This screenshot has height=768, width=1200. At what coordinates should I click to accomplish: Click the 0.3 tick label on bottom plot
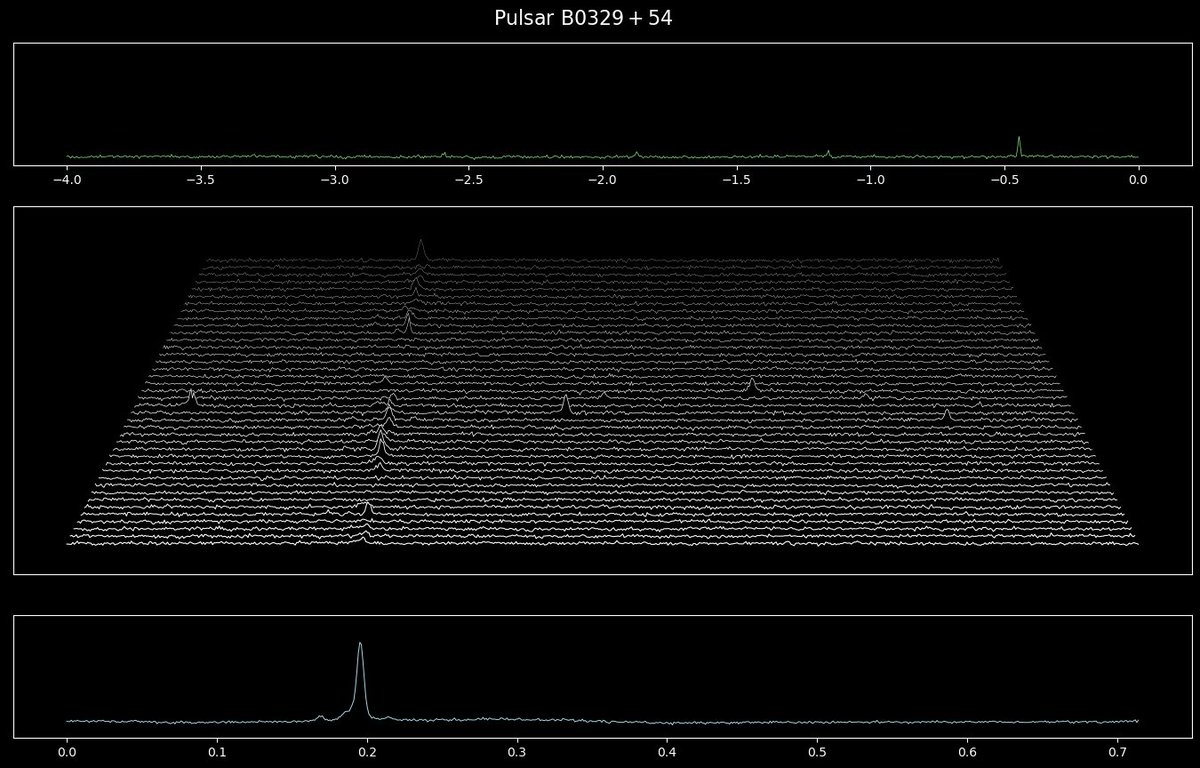click(517, 753)
